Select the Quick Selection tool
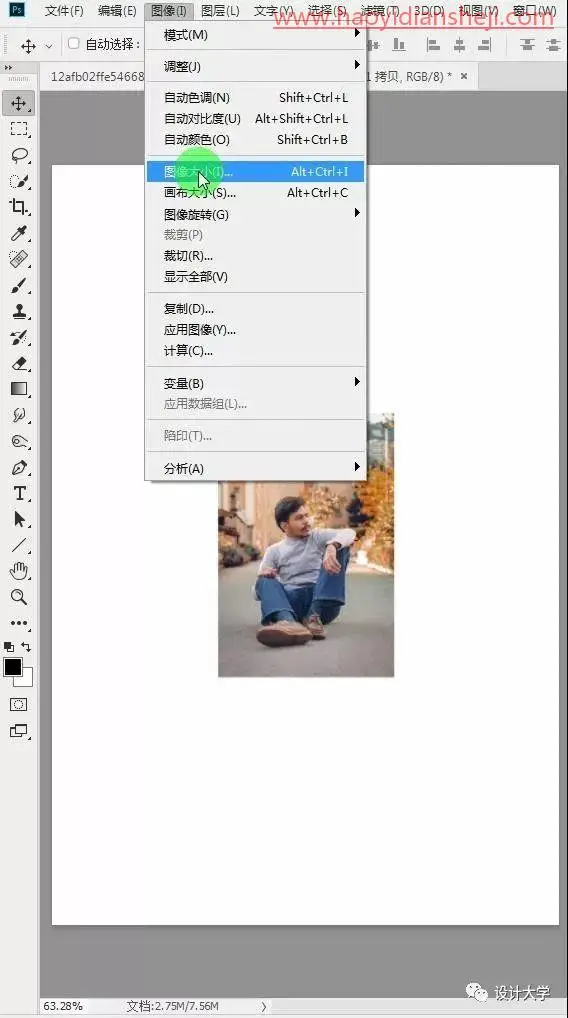568x1018 pixels. (x=18, y=180)
